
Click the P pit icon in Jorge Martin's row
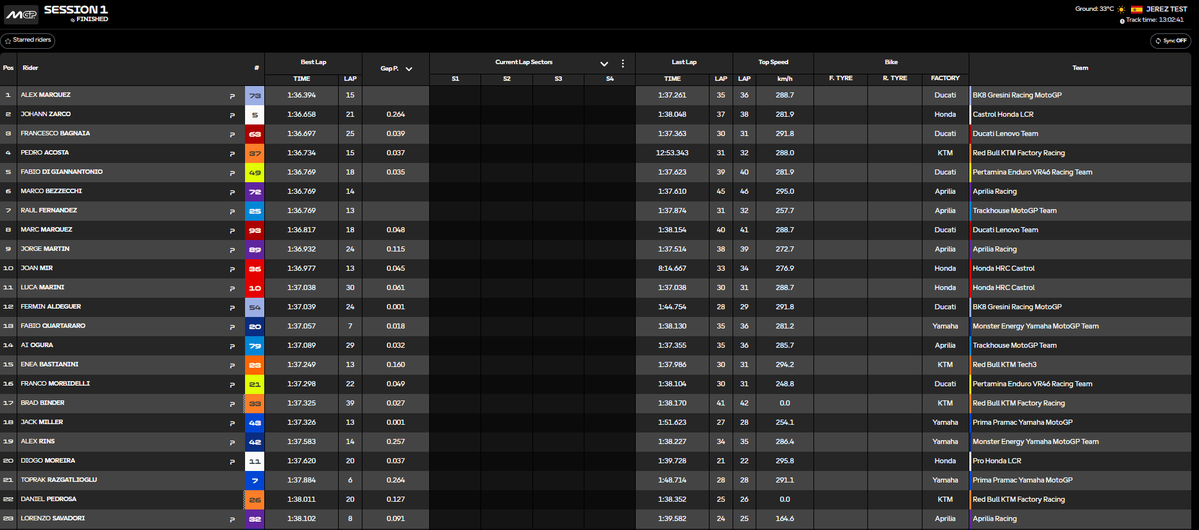[x=232, y=249]
